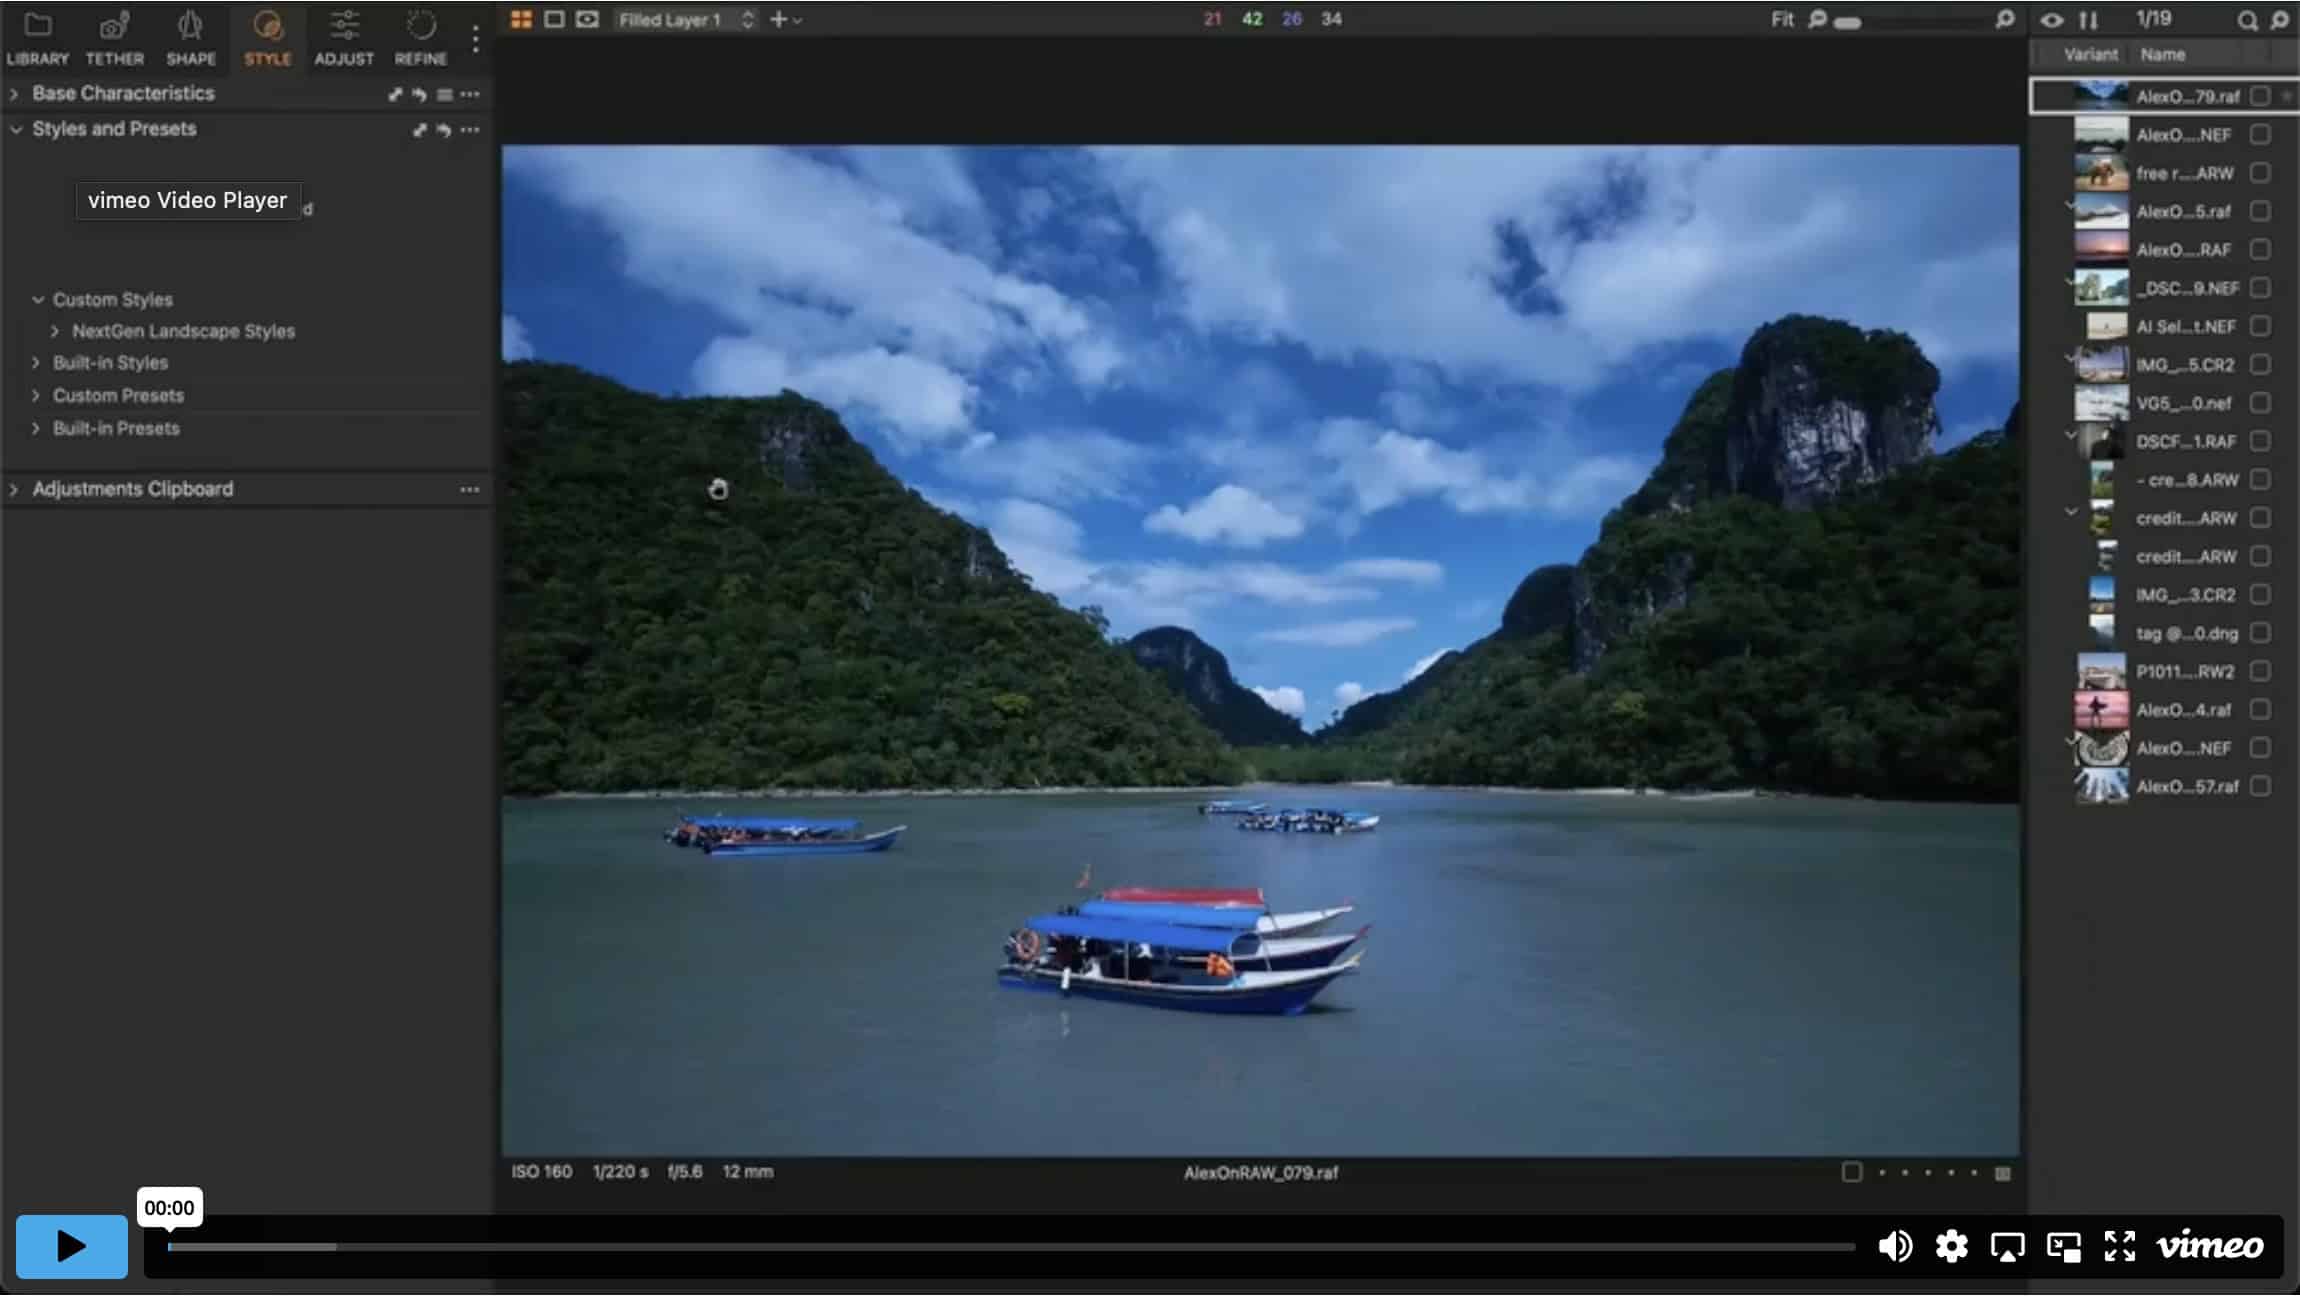The image size is (2300, 1298).
Task: Select the AI Sel...t.NEF thumbnail
Action: point(2106,327)
